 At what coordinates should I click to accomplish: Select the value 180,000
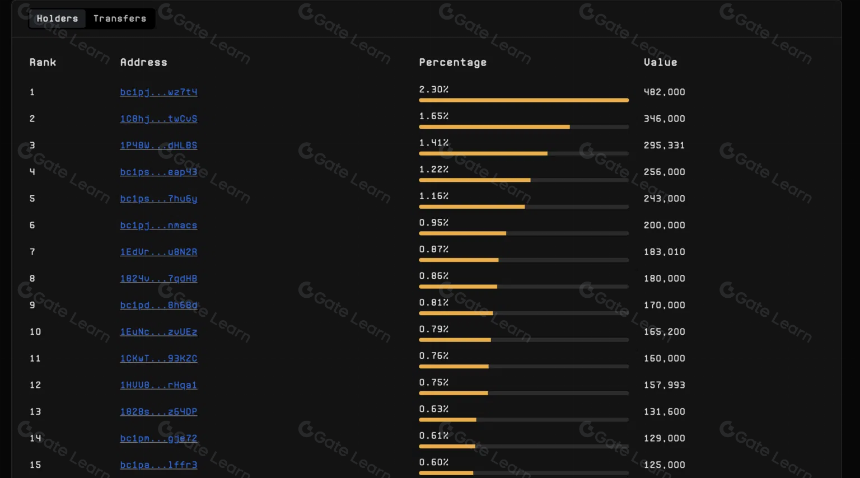tap(664, 278)
